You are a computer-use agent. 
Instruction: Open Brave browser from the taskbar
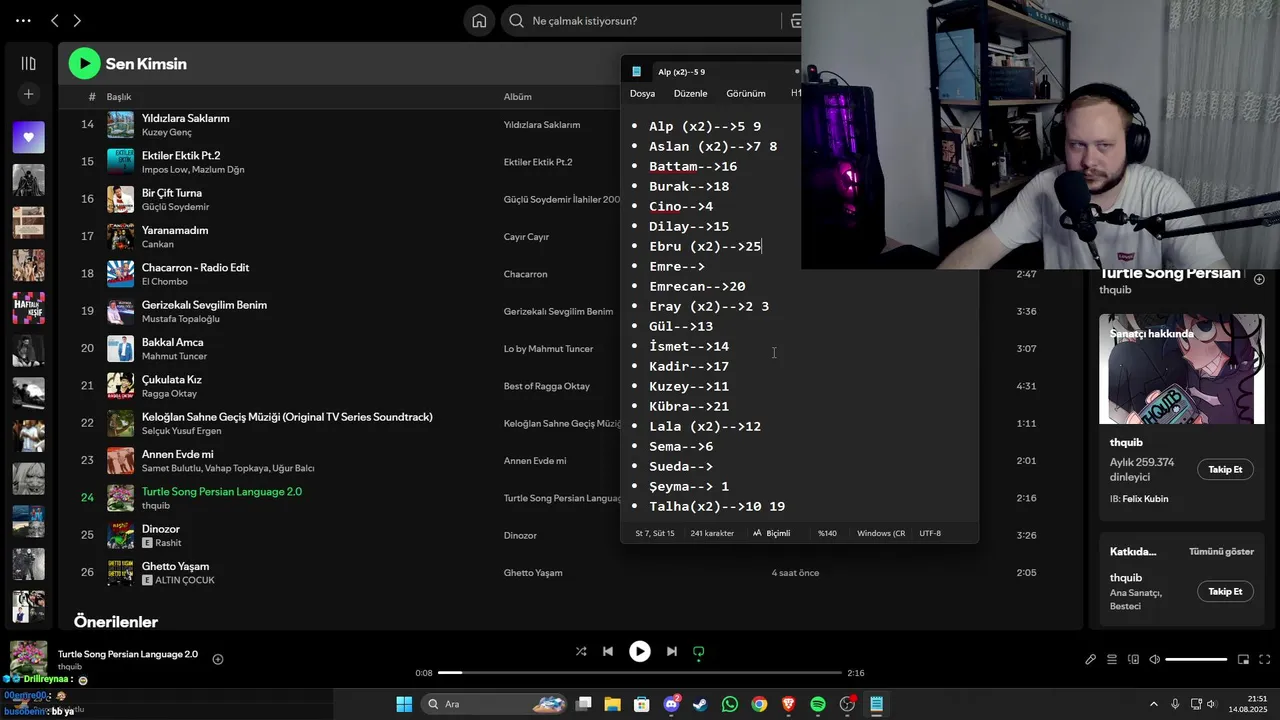click(x=788, y=704)
